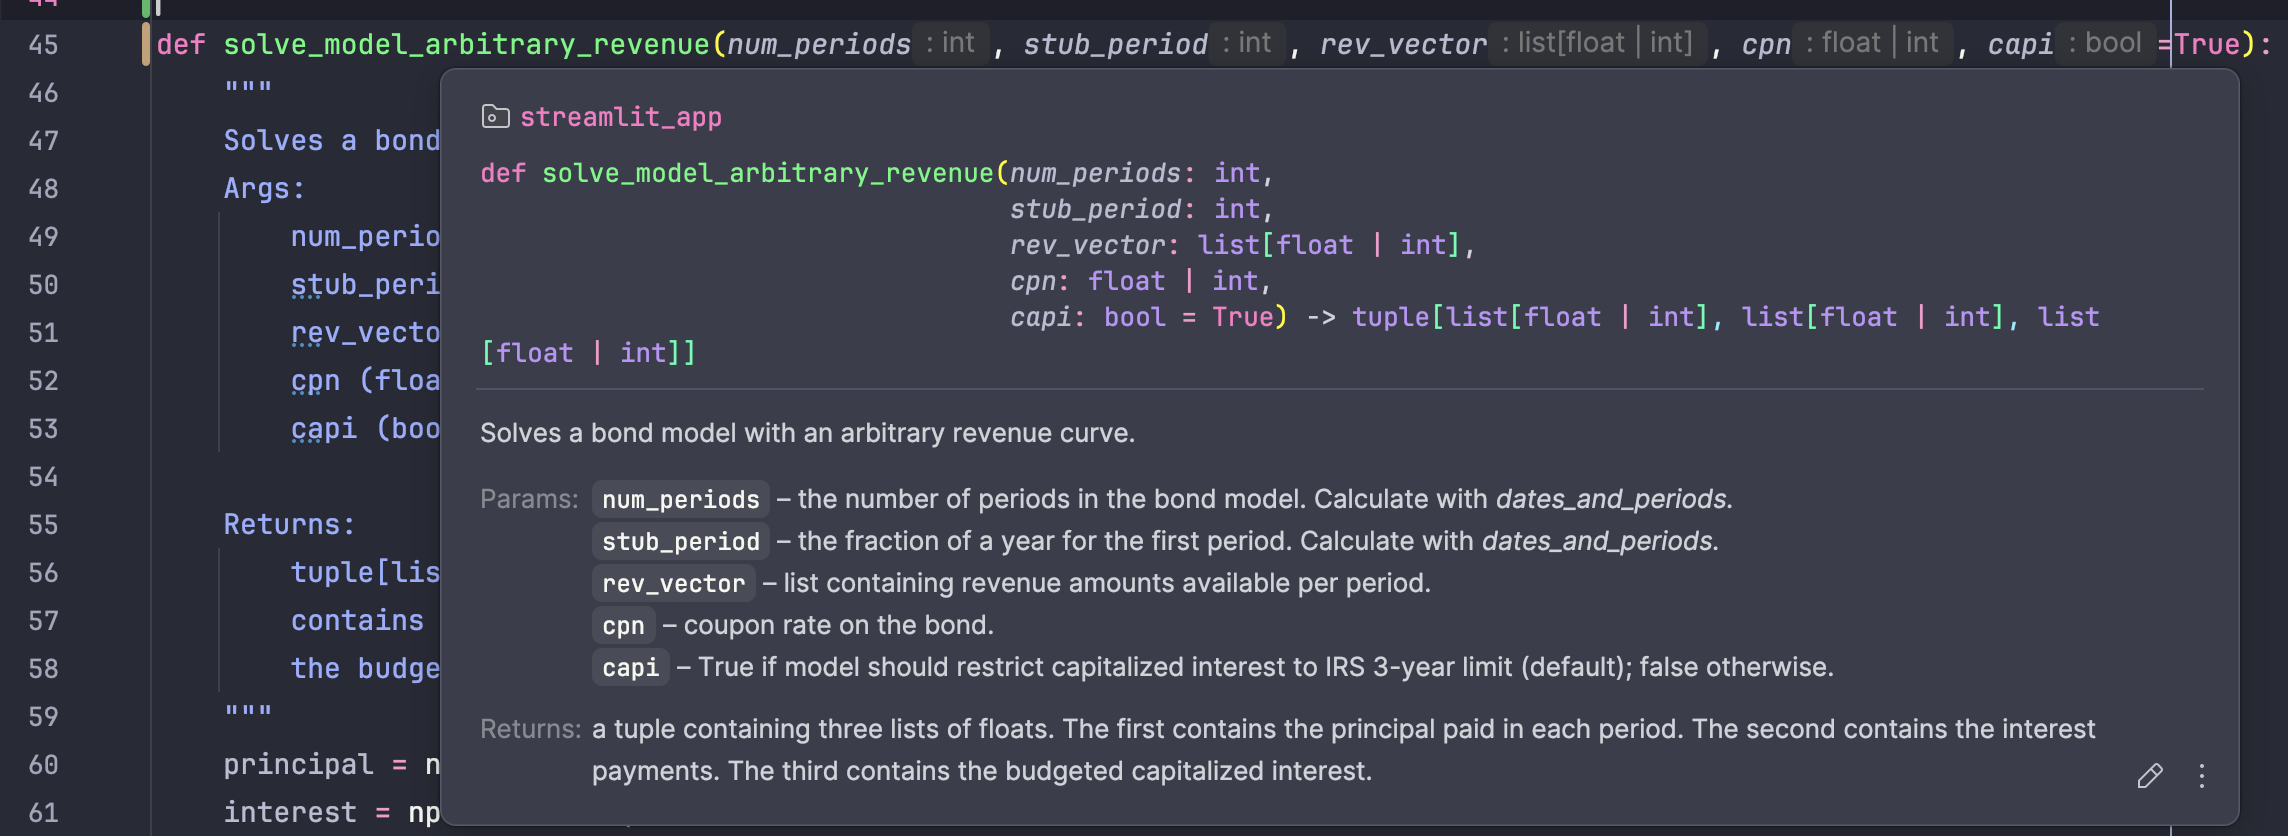This screenshot has height=836, width=2288.
Task: Click 'bool' type in popup signature capi line
Action: click(1134, 317)
